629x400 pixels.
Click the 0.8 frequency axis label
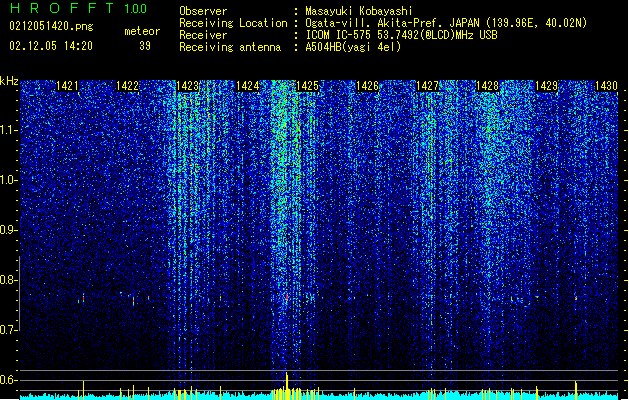point(9,280)
